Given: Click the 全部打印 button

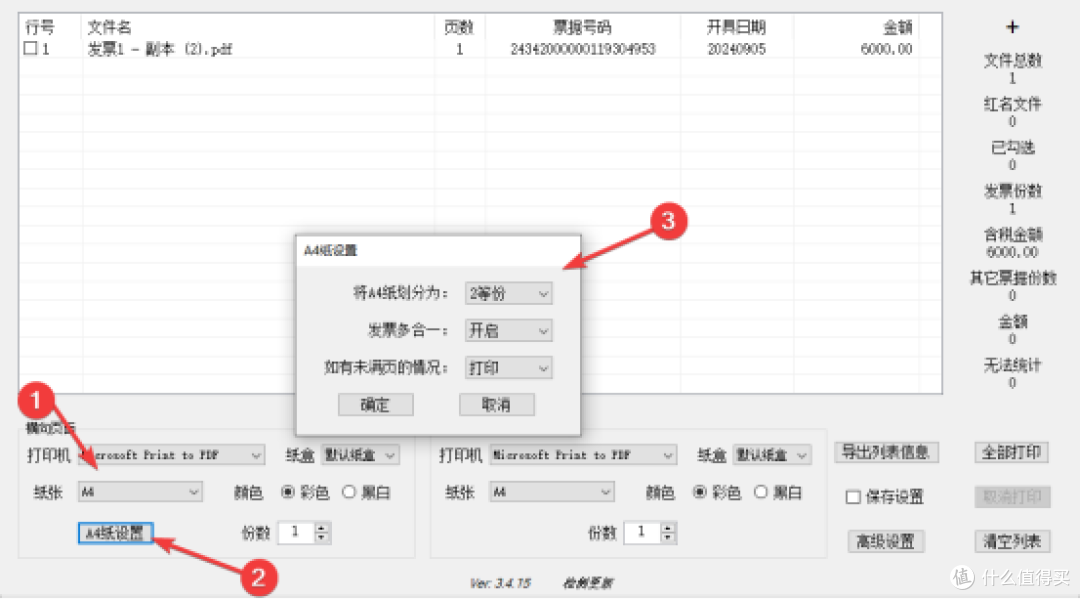Looking at the screenshot, I should (x=1012, y=453).
